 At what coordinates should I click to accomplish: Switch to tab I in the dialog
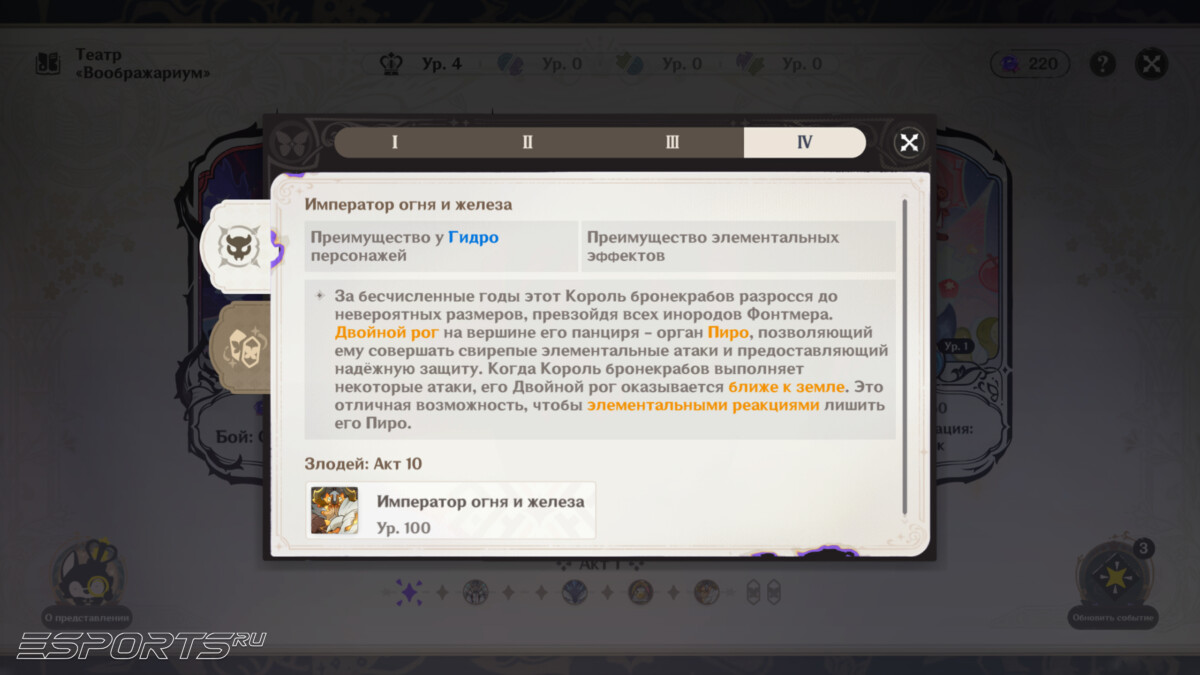(x=395, y=142)
